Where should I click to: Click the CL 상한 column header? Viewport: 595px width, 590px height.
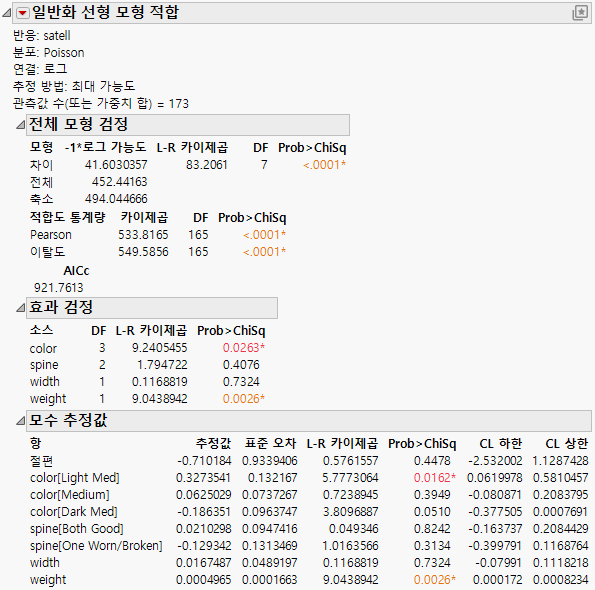click(x=567, y=443)
